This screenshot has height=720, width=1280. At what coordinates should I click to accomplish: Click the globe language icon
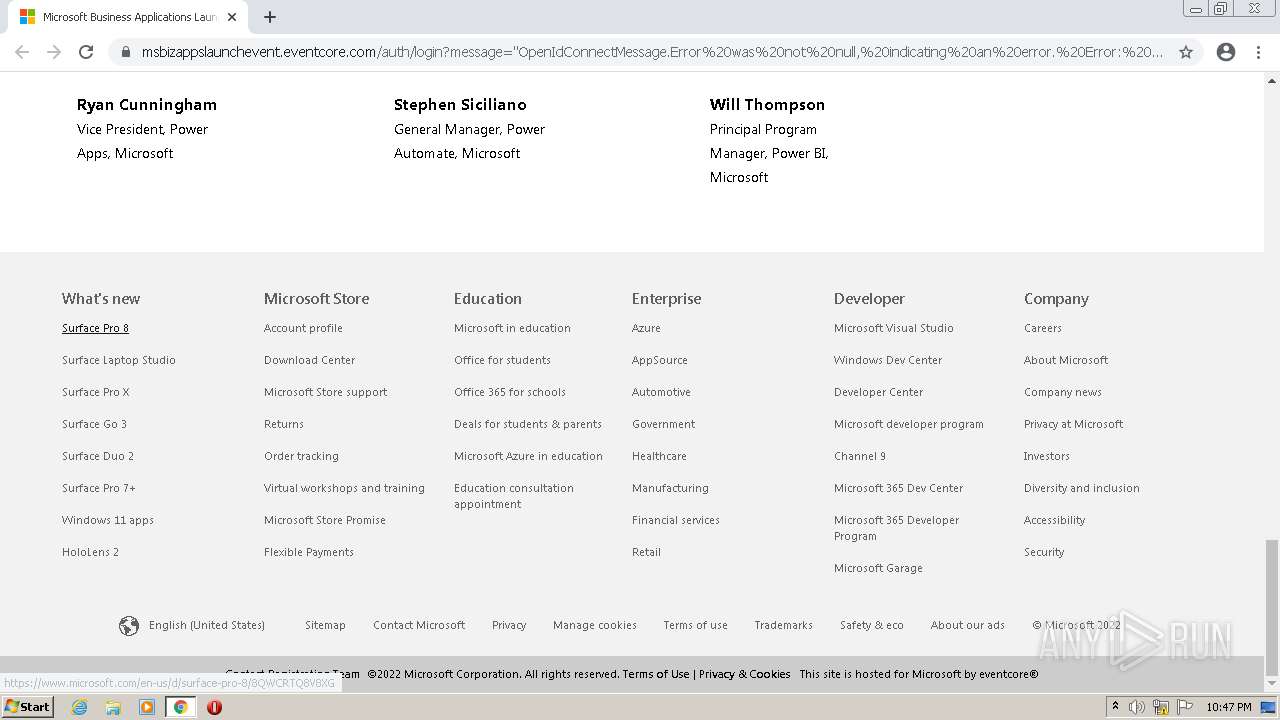pos(129,626)
